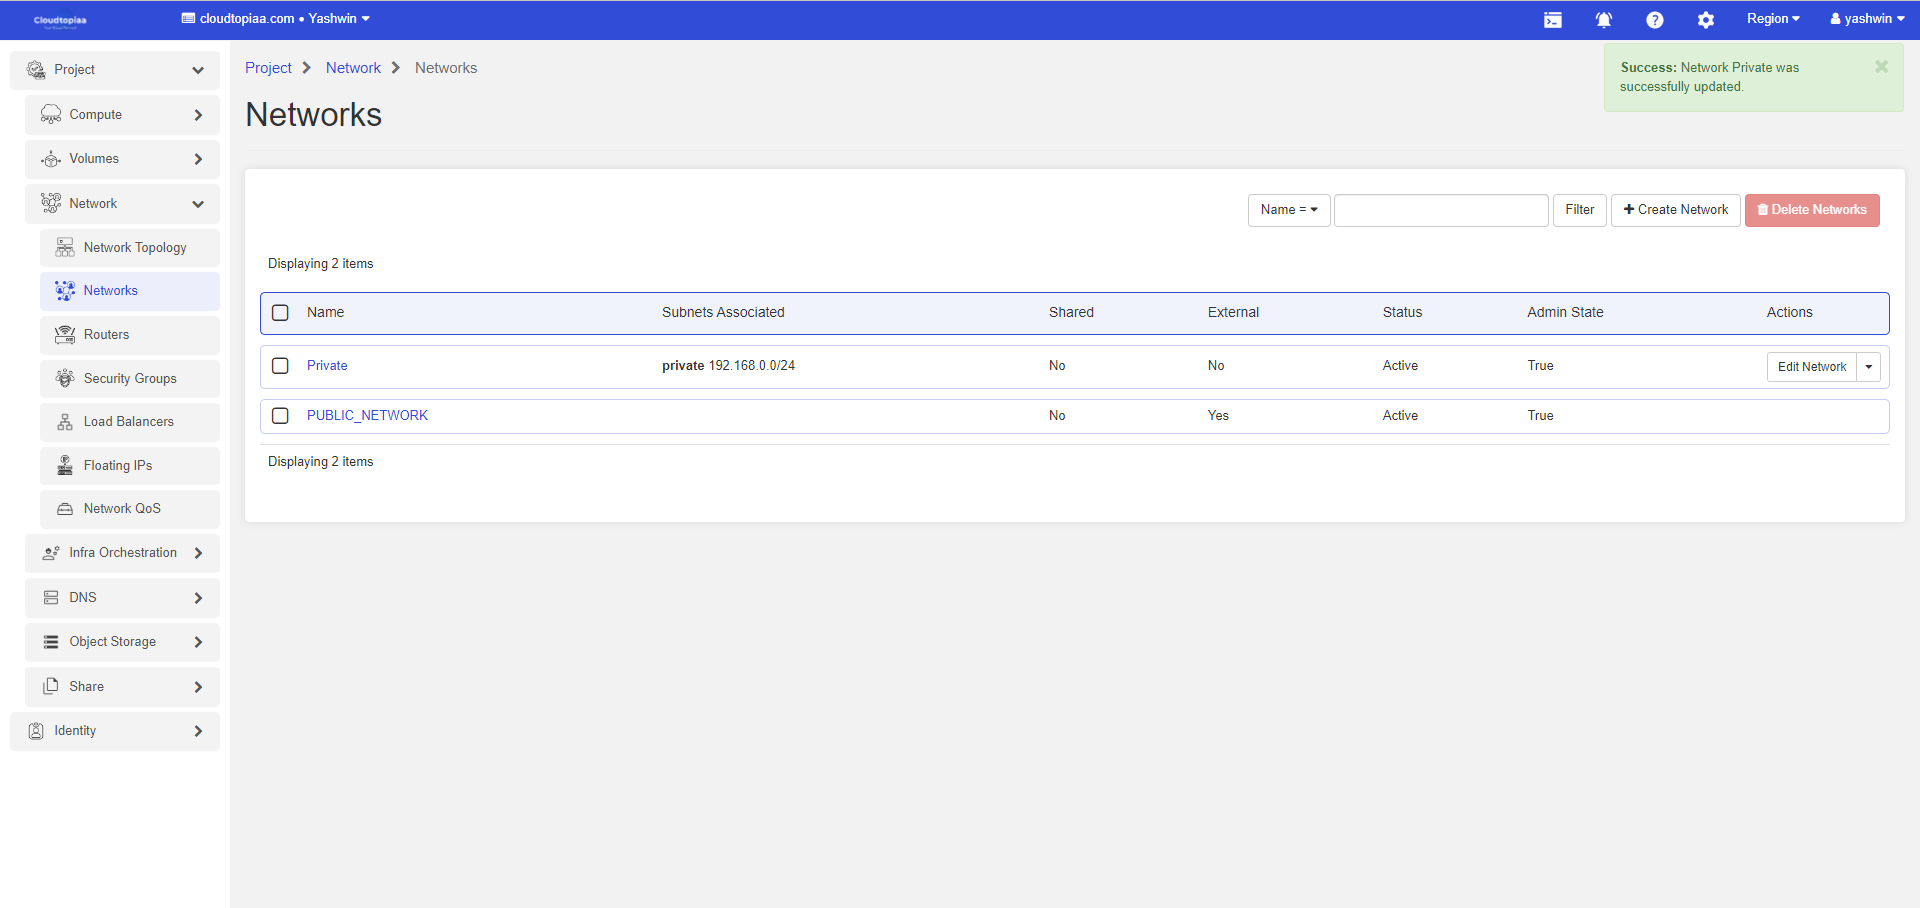Click the Create Network button
The height and width of the screenshot is (908, 1920).
click(1675, 210)
